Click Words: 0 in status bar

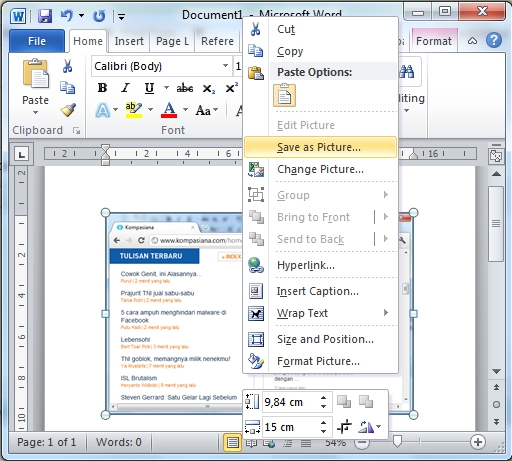coord(119,442)
